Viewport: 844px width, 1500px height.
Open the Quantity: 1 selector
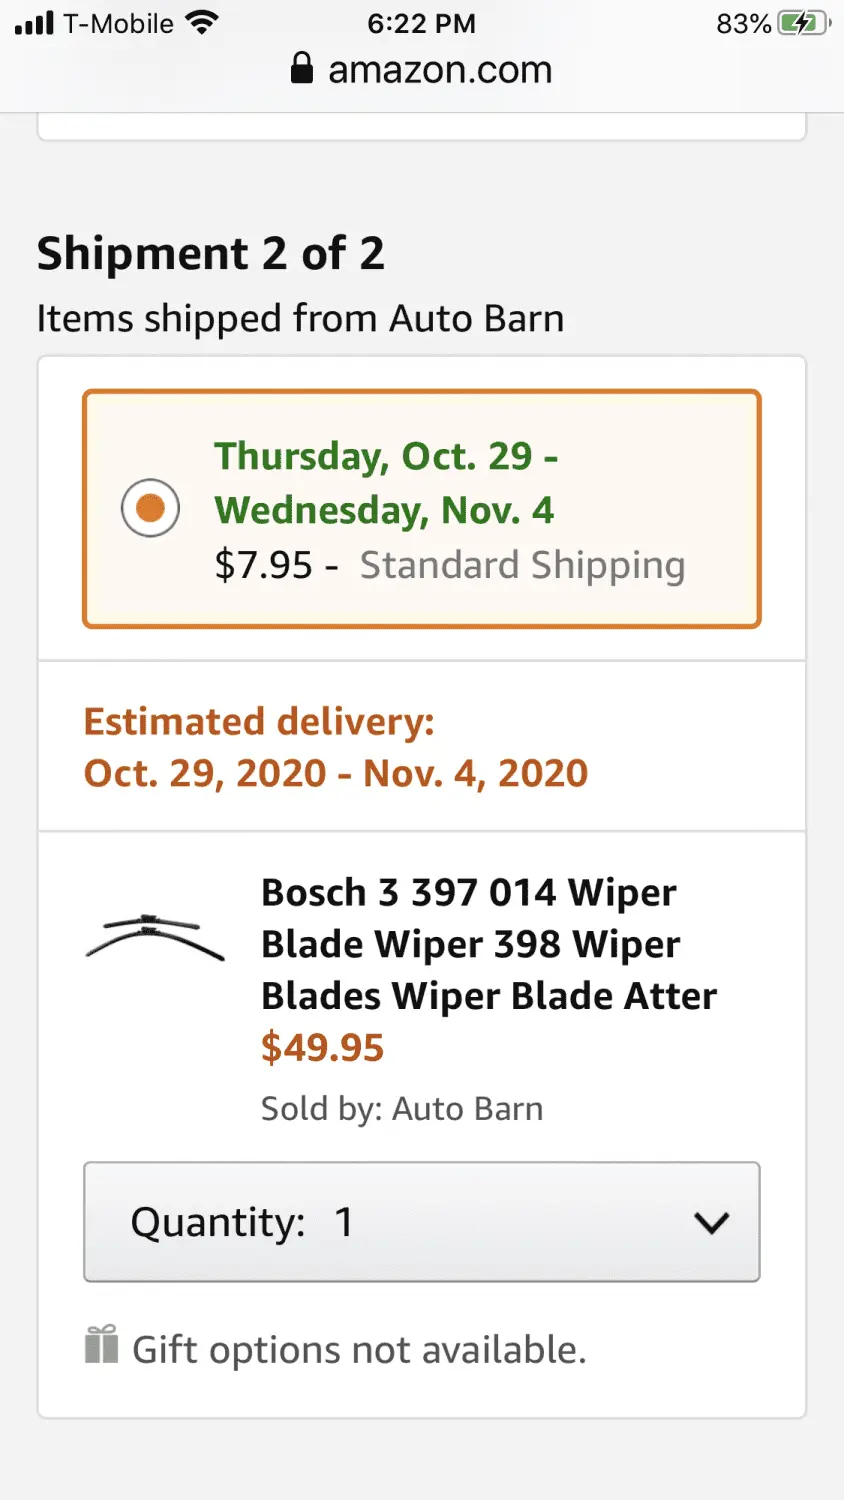tap(422, 1222)
